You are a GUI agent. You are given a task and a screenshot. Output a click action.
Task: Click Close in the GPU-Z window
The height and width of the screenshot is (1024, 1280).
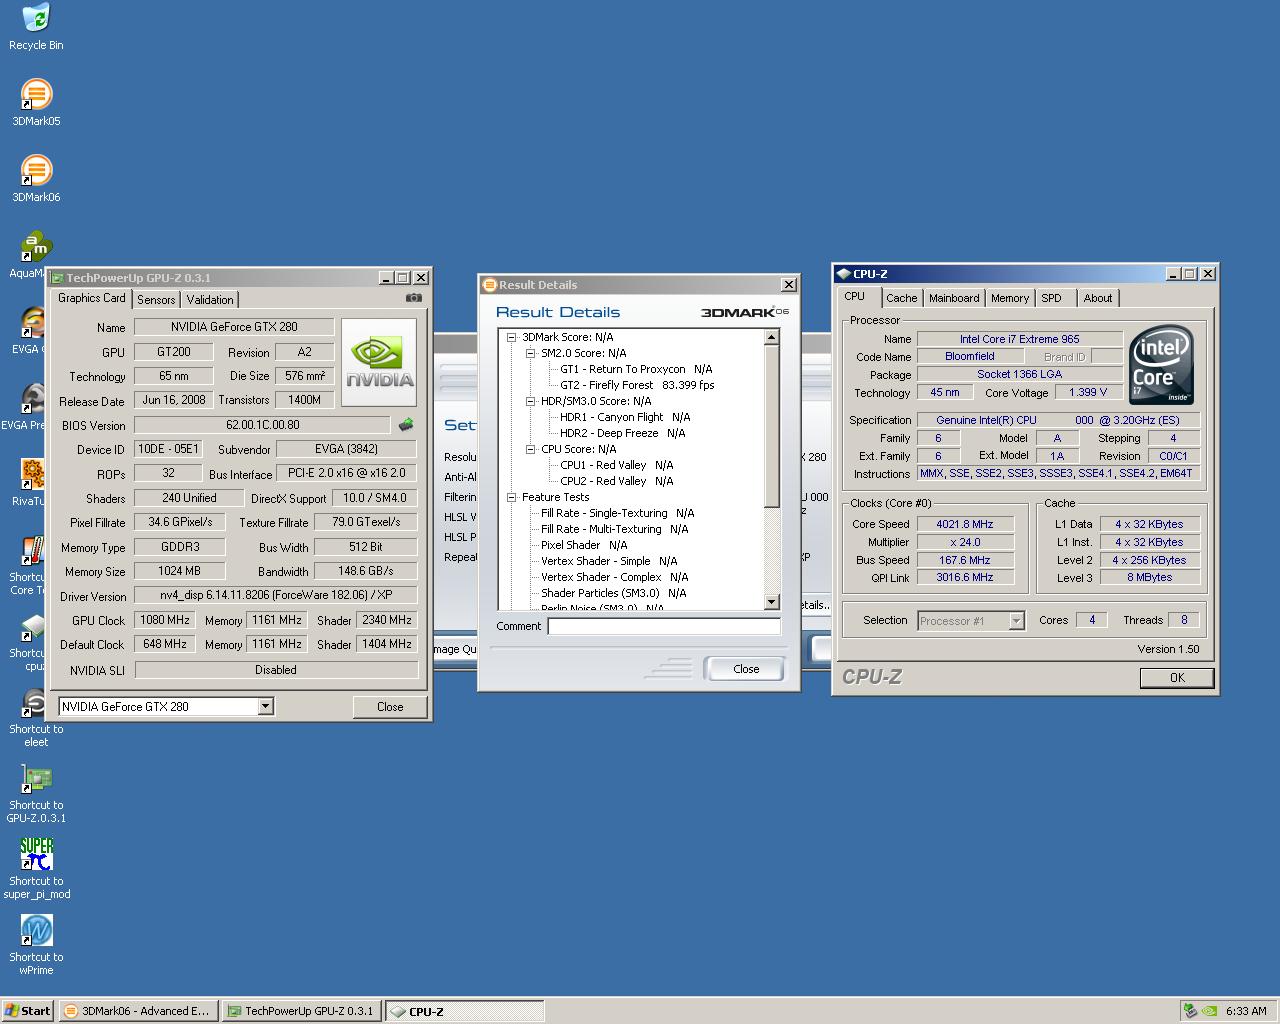pos(390,707)
